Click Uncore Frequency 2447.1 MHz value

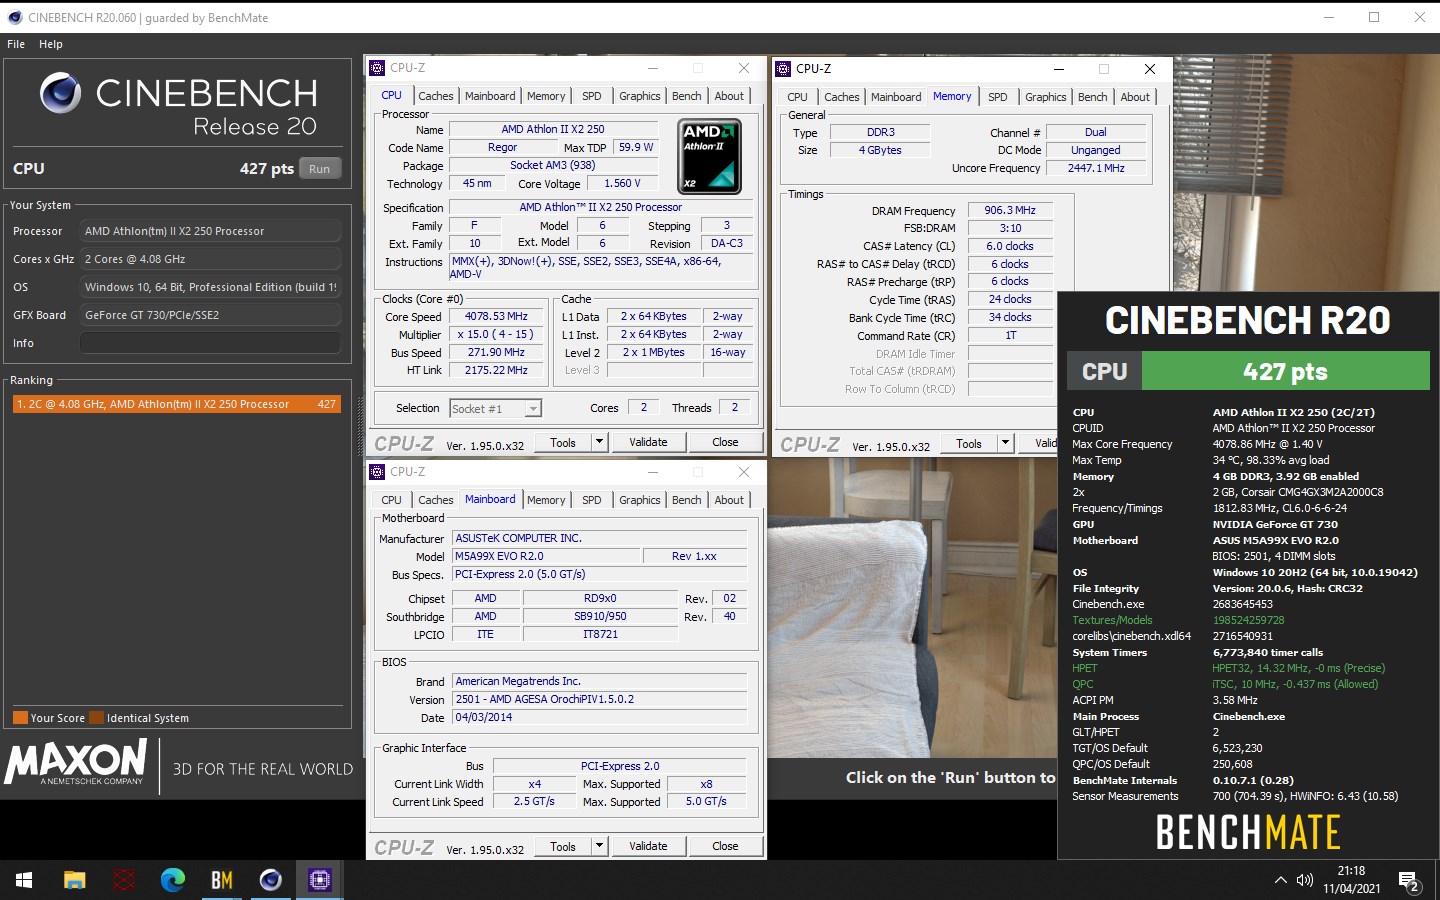point(1096,168)
